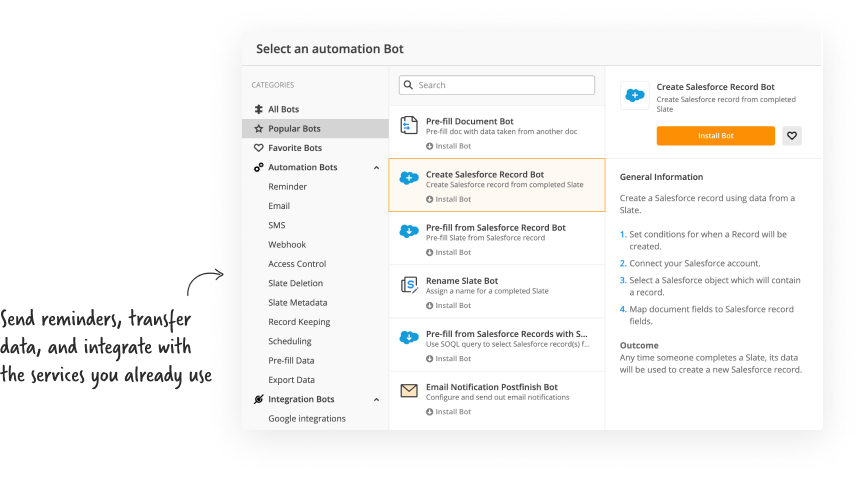Image resolution: width=863 pixels, height=478 pixels.
Task: Choose the Access Control subcategory
Action: point(297,264)
